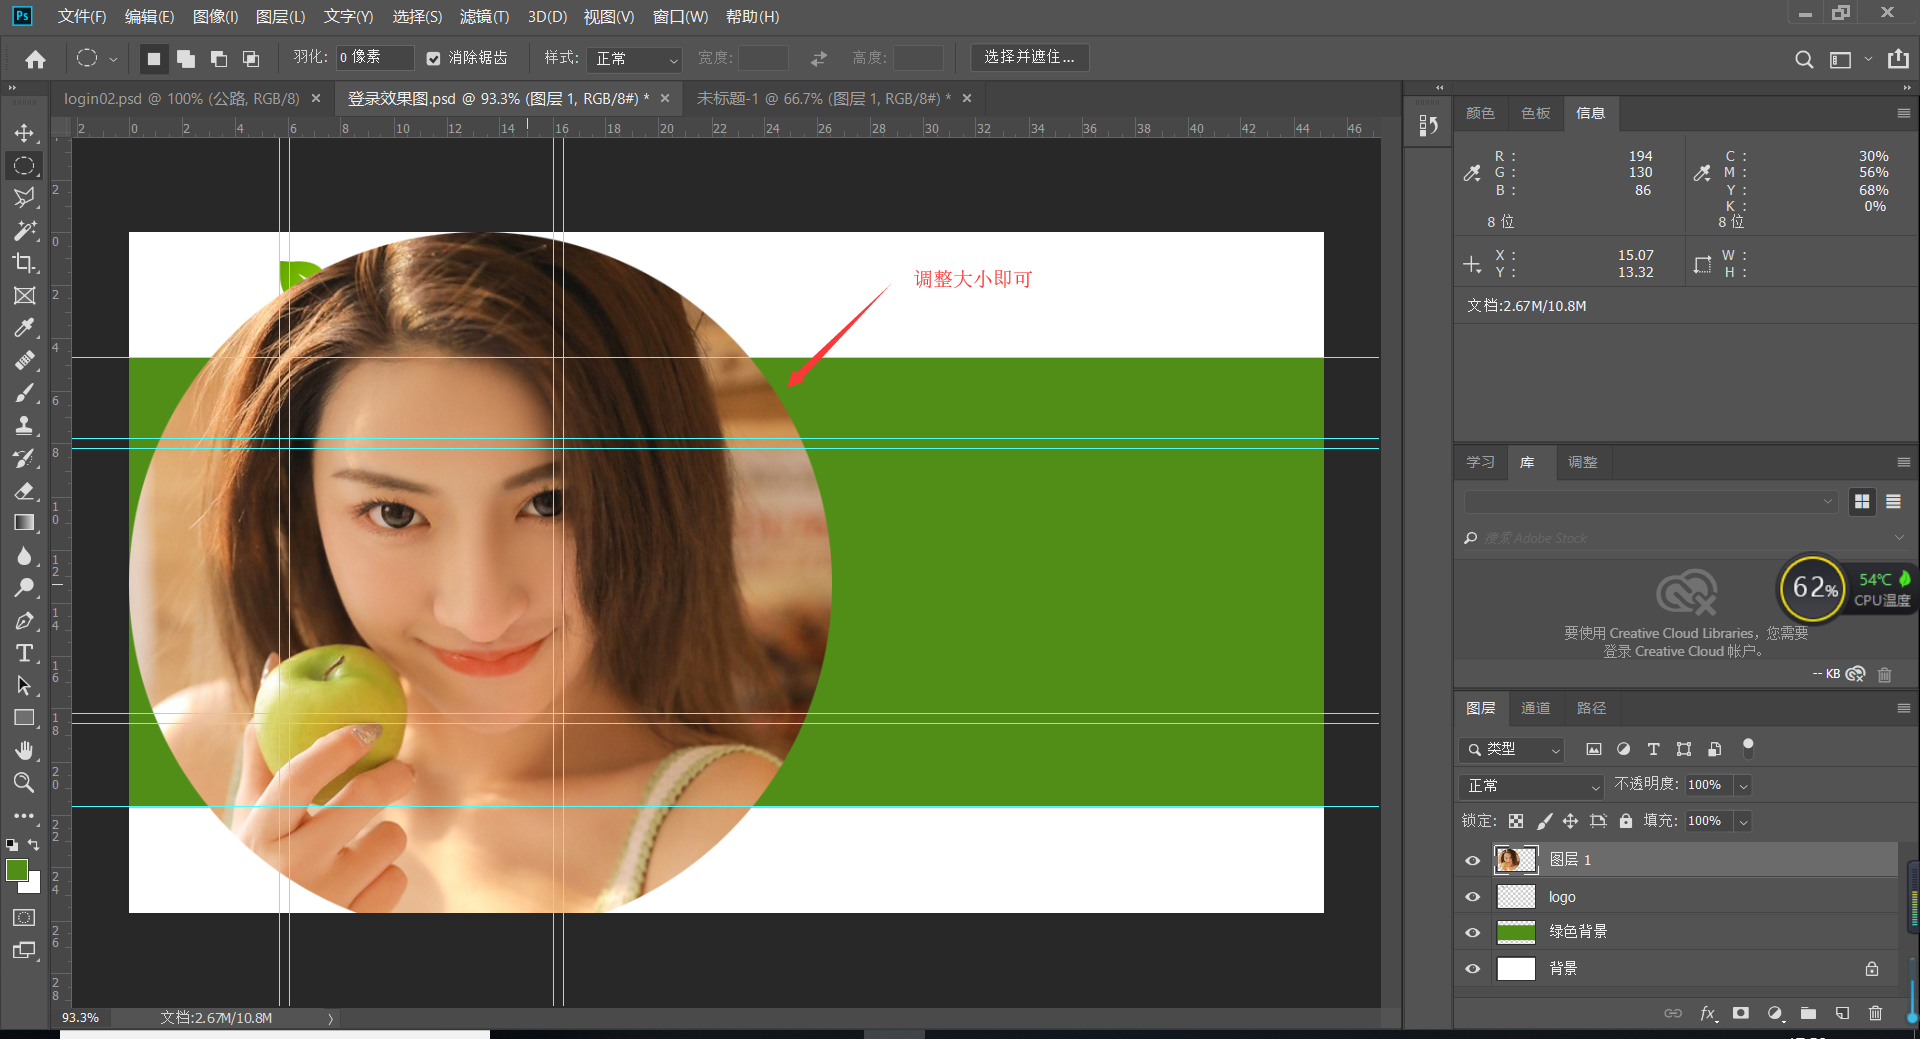This screenshot has width=1920, height=1039.
Task: Switch to the 色板 tab
Action: tap(1535, 113)
